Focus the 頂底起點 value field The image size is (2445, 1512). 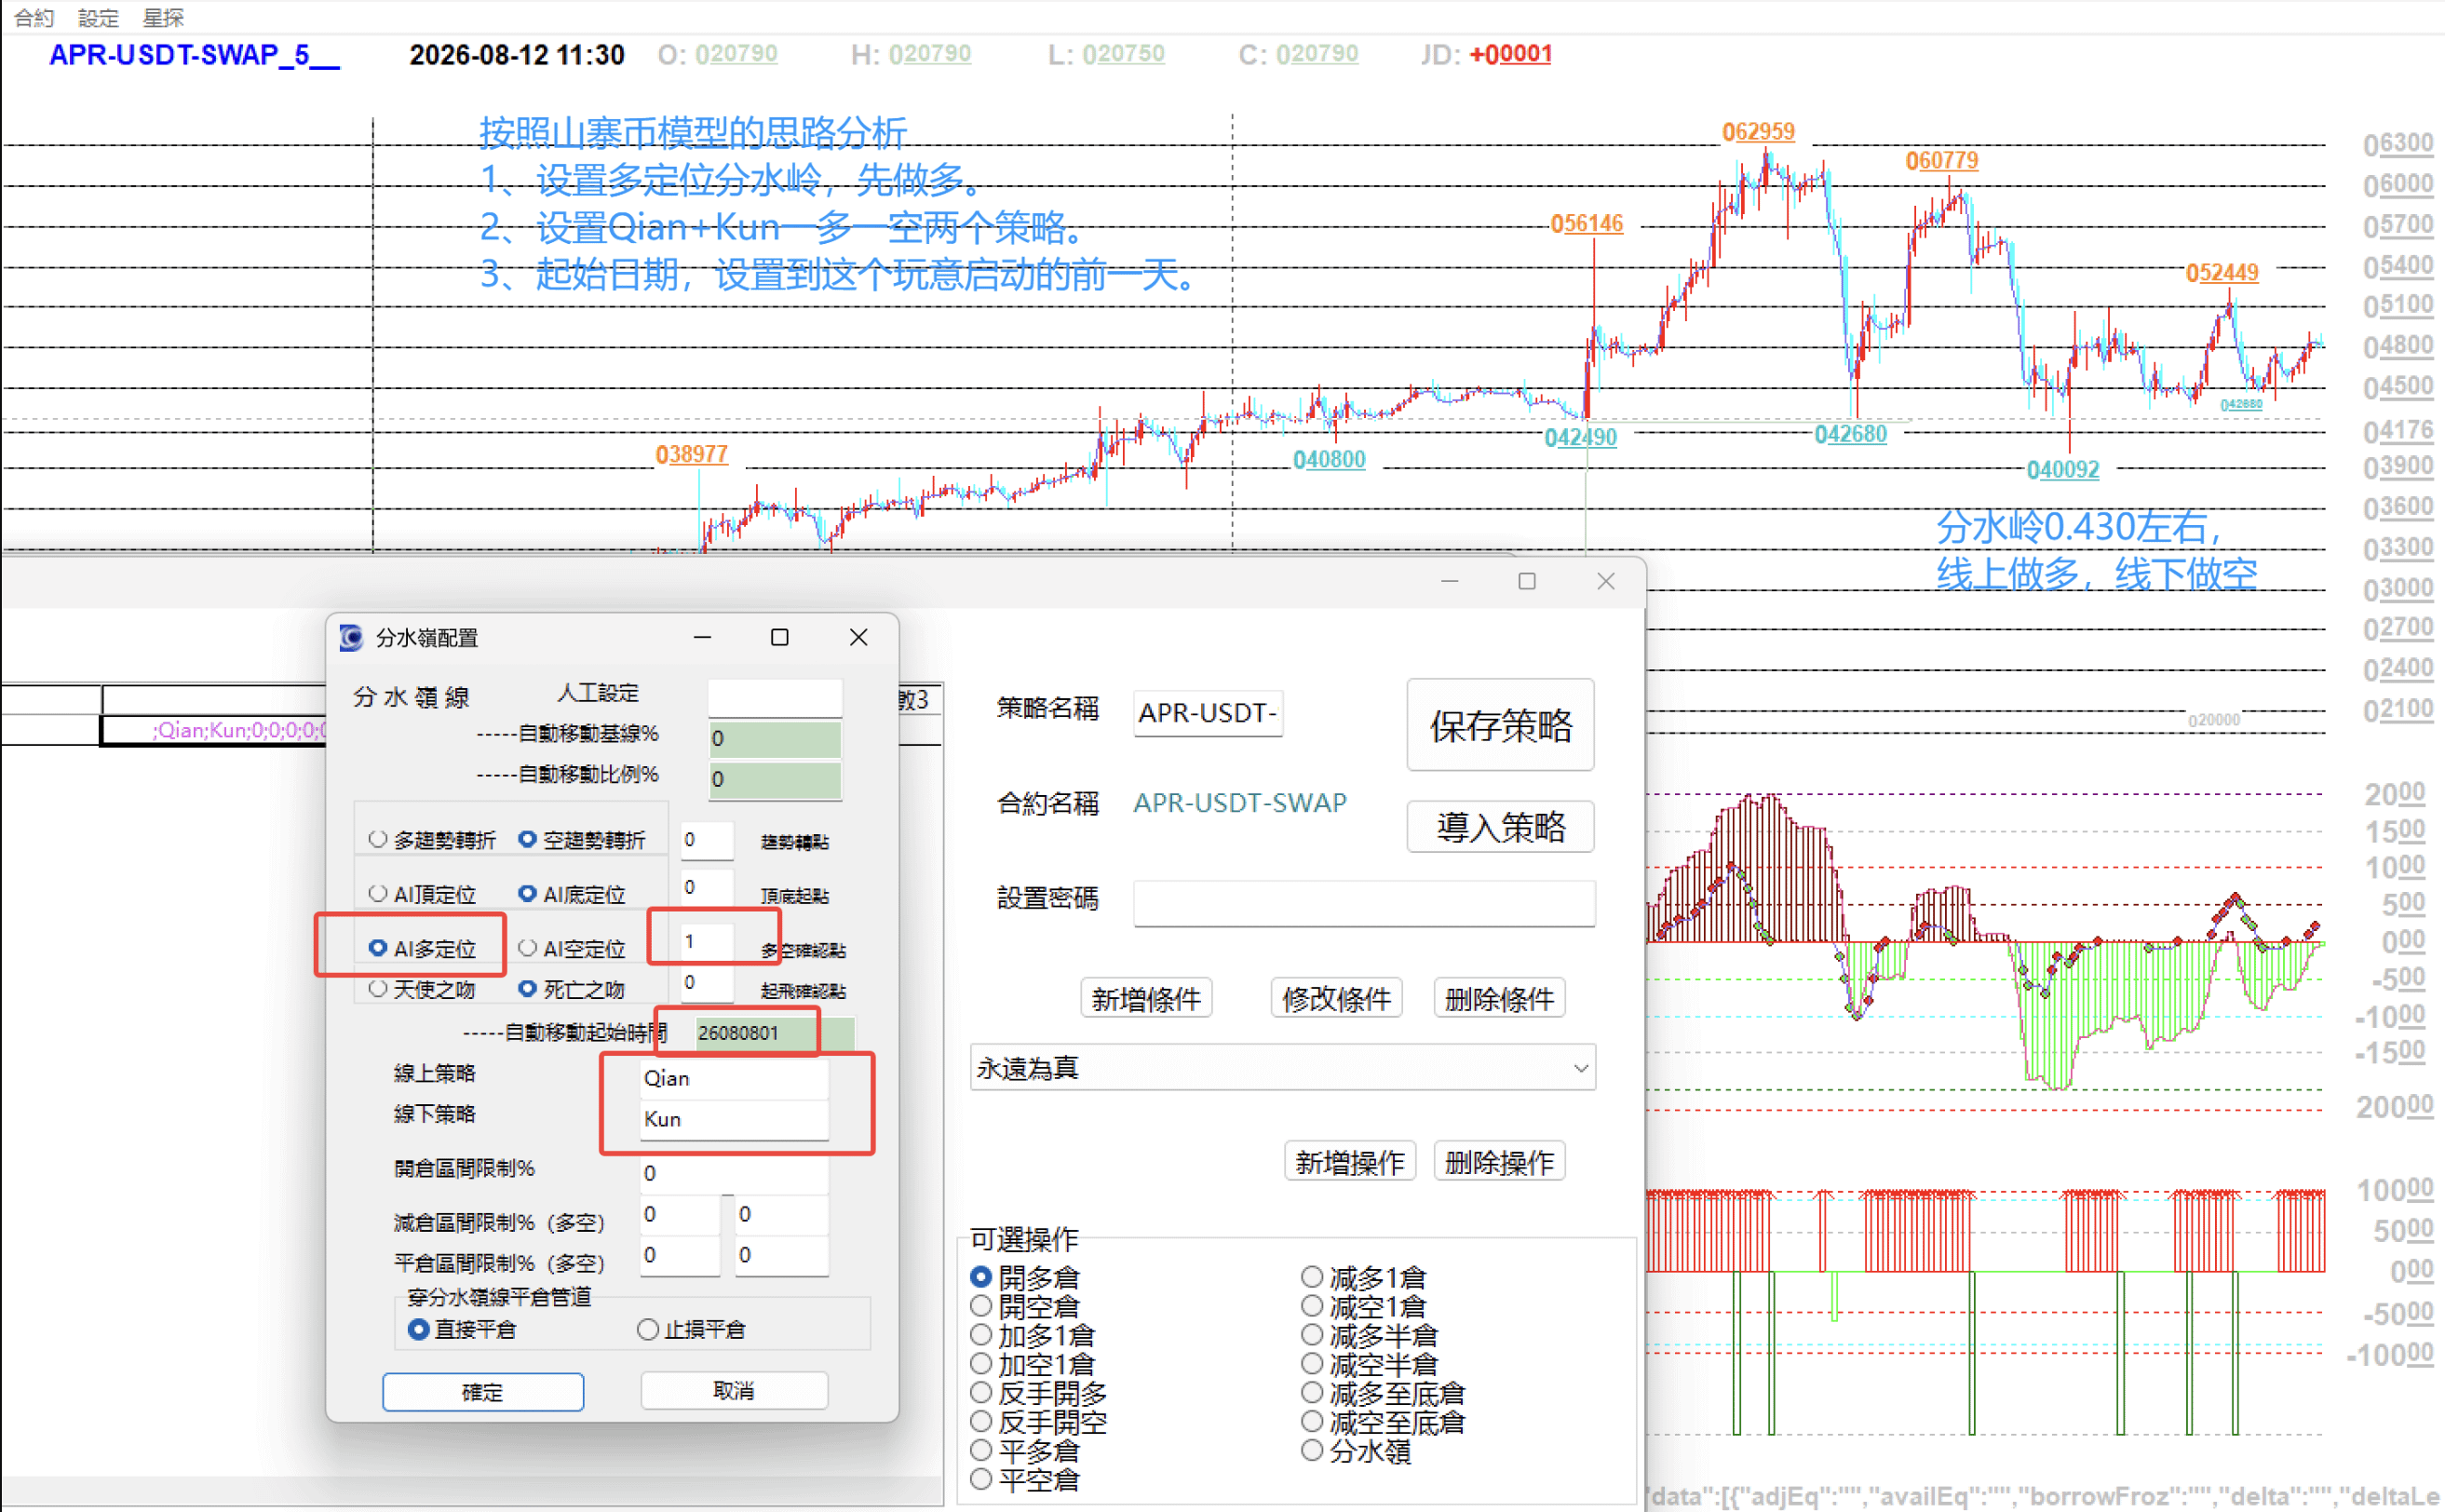pos(706,888)
